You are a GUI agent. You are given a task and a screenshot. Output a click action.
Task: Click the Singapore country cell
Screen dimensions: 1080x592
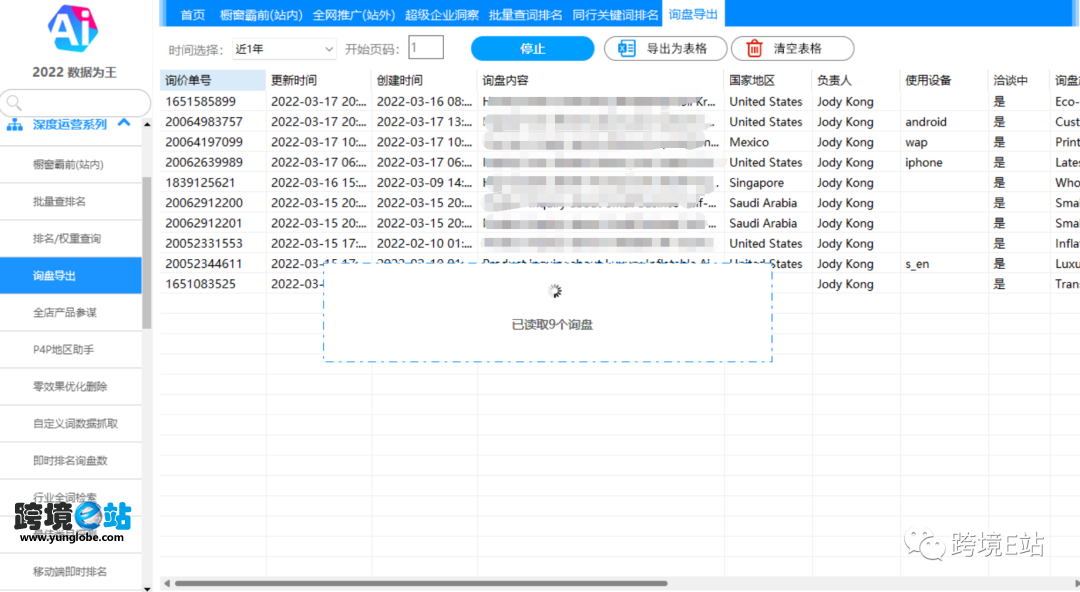[x=757, y=183]
